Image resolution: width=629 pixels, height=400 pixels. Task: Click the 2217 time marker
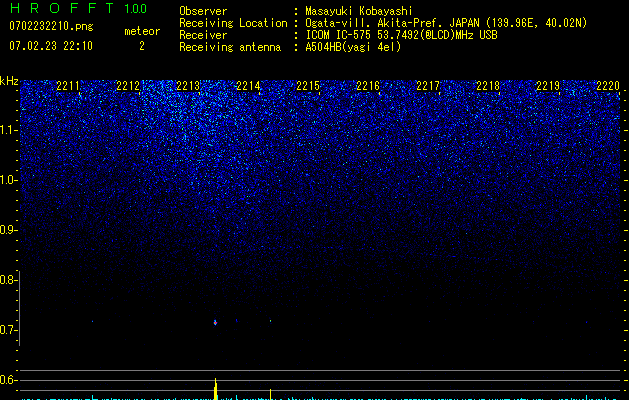click(428, 86)
